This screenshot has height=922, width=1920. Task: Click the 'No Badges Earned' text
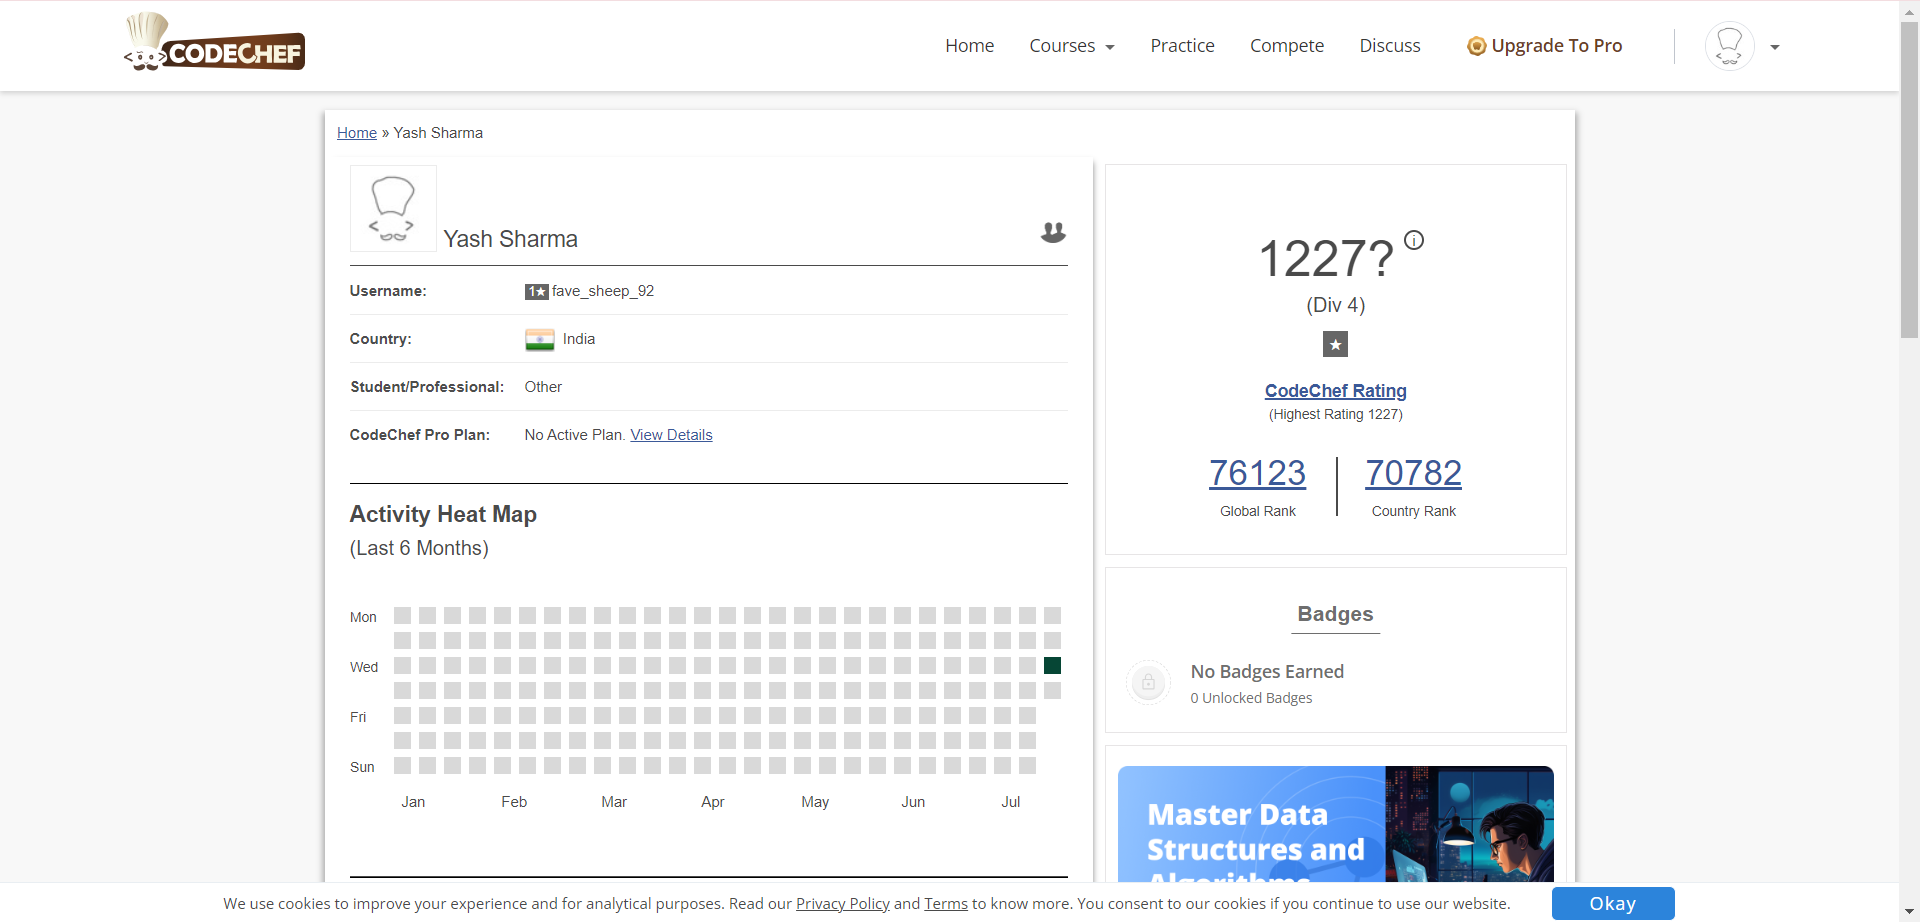point(1267,672)
